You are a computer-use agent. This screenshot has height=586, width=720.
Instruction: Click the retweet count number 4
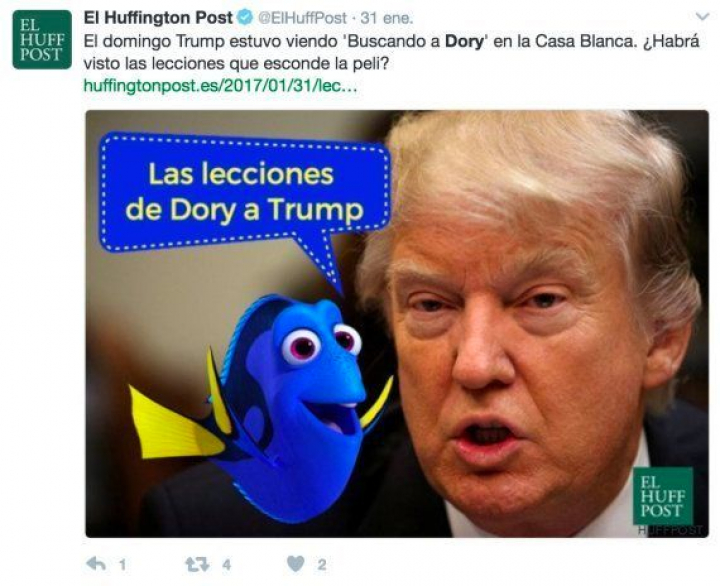point(227,565)
